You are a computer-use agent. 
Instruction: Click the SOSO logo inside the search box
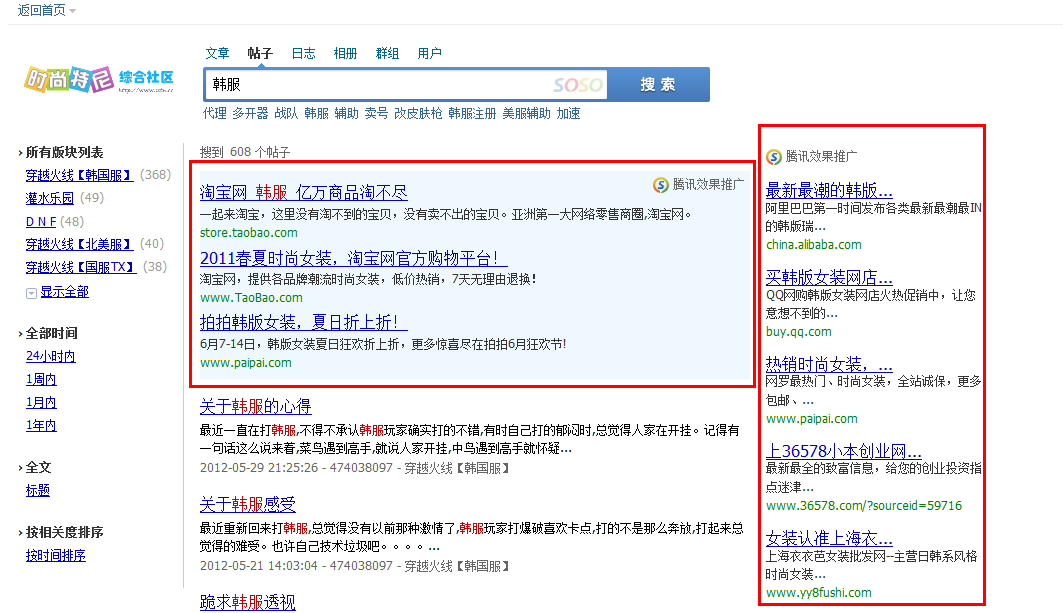point(578,85)
